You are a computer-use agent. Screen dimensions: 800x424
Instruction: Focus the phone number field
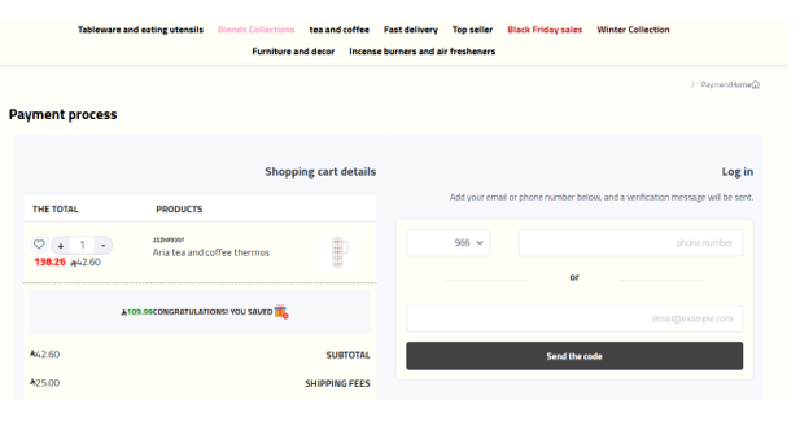click(630, 243)
